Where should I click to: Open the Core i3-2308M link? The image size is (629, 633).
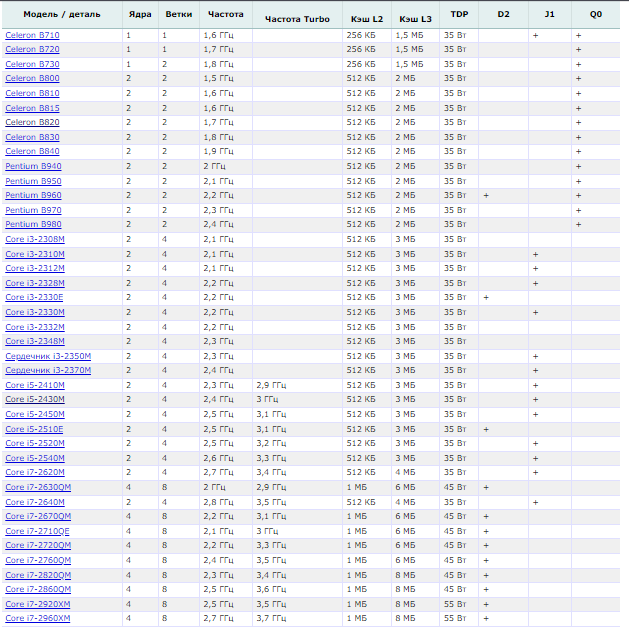[35, 239]
